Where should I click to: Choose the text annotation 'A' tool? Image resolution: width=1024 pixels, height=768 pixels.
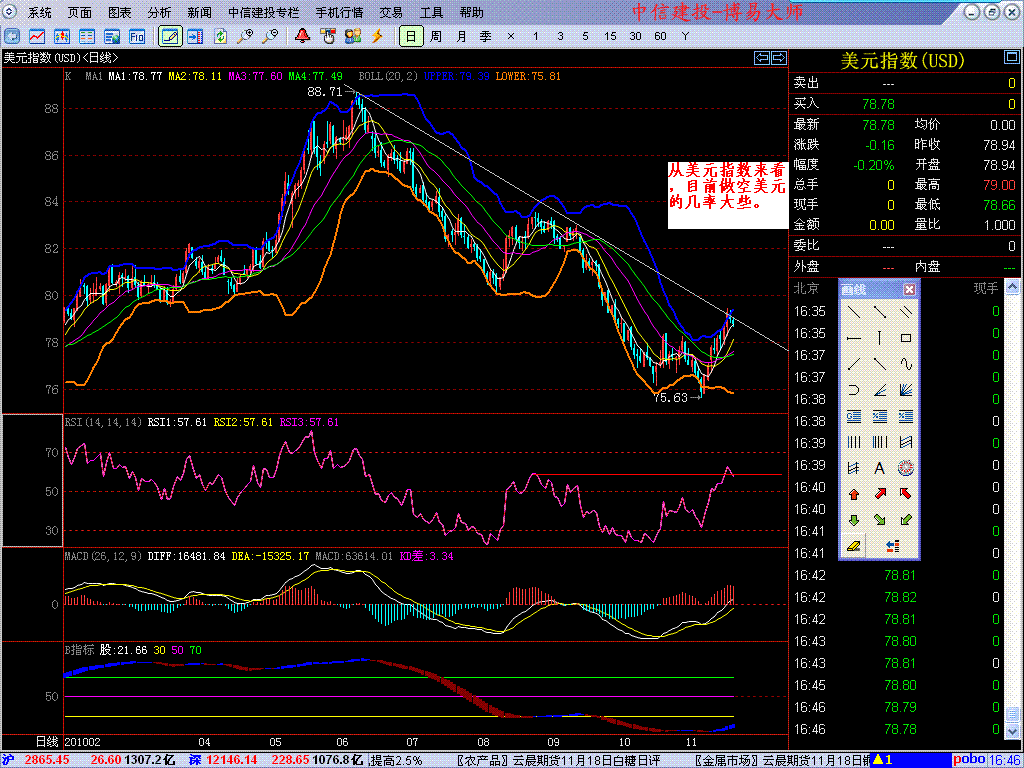coord(880,468)
